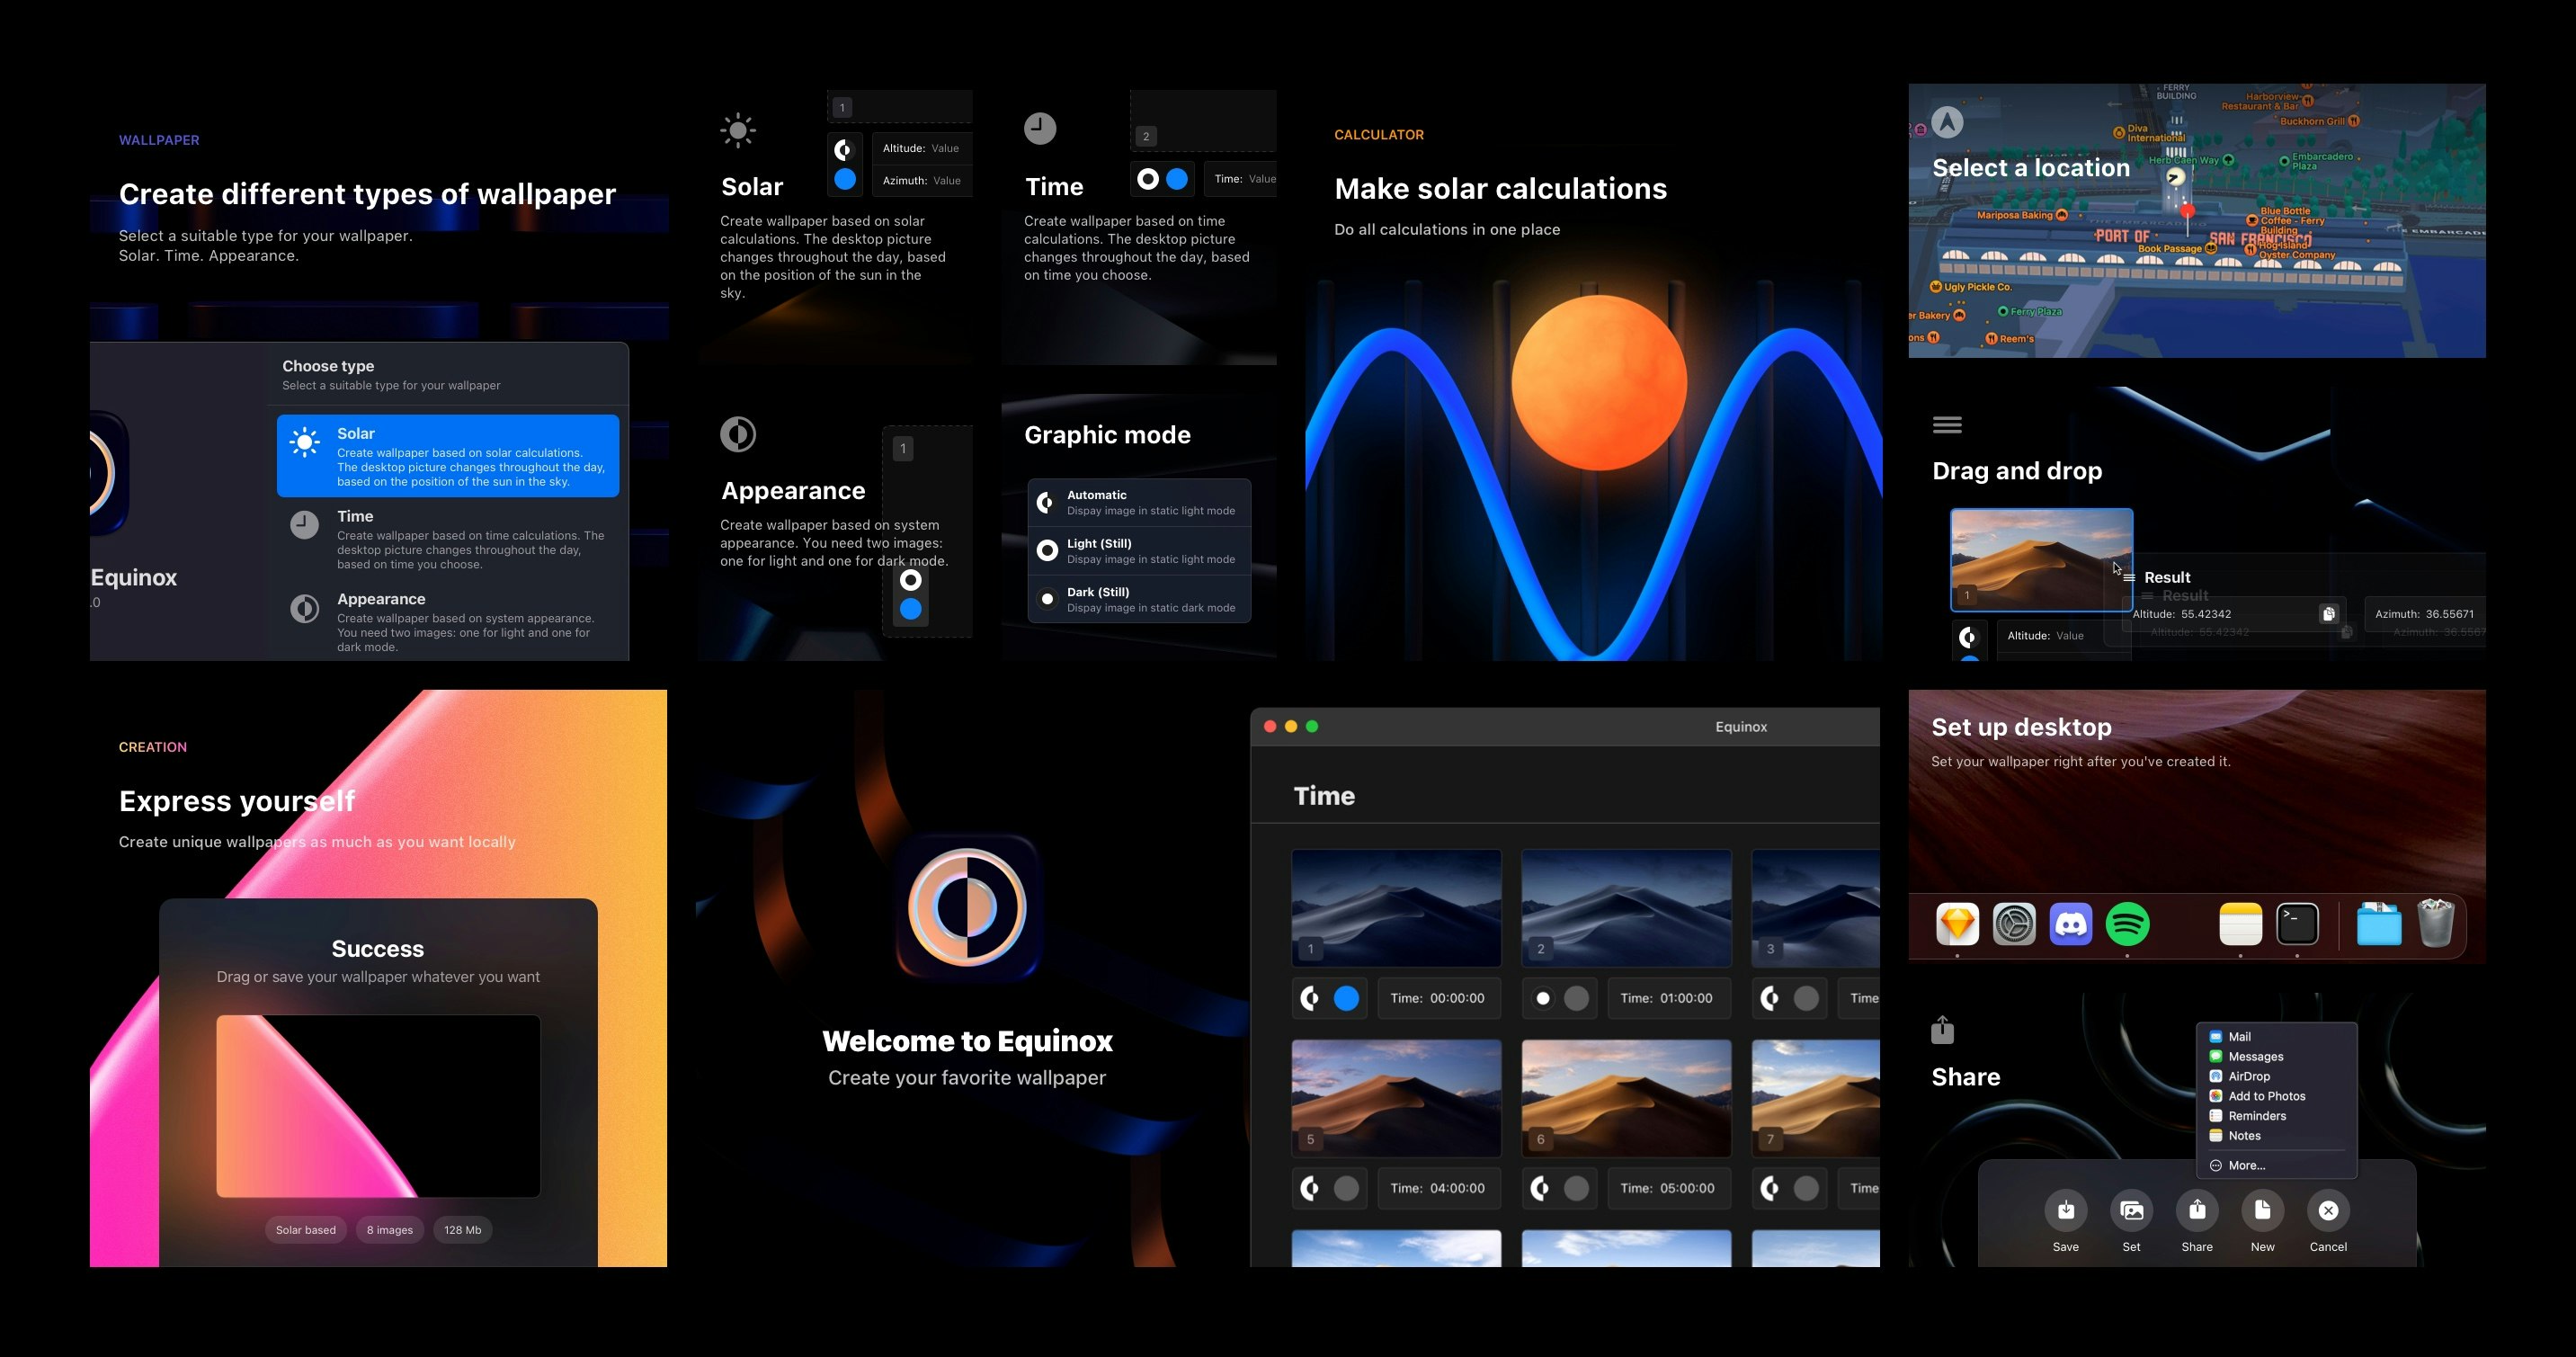The width and height of the screenshot is (2576, 1357).
Task: Open Discord from the dock
Action: tap(2070, 924)
